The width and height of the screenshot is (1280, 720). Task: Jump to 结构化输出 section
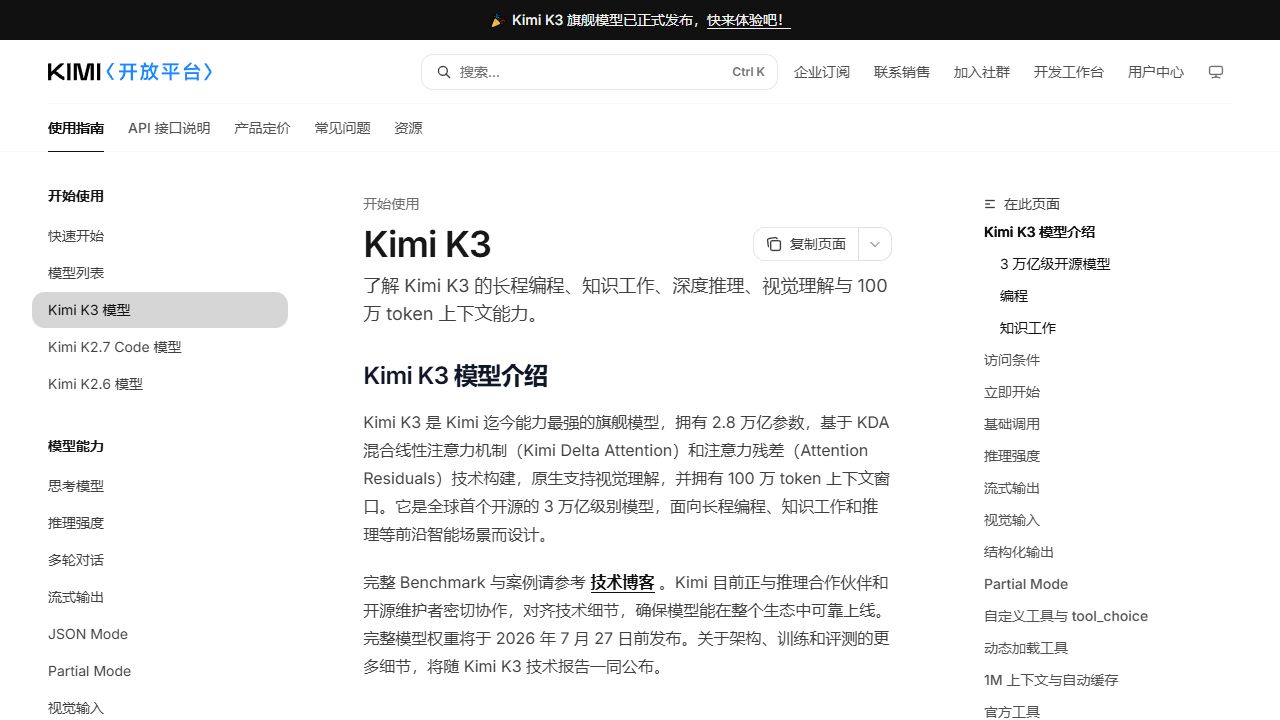(1019, 552)
